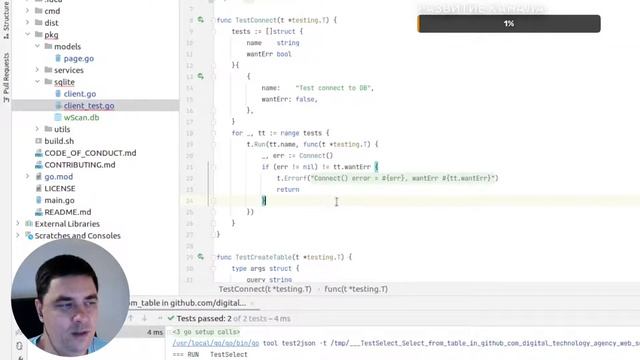
Task: Open the Pull Requests tool window tab
Action: tap(6, 78)
